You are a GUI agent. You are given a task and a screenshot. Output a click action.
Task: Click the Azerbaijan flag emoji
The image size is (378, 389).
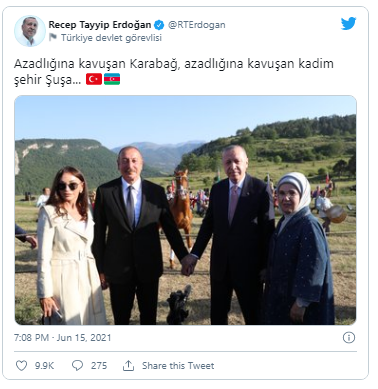112,79
